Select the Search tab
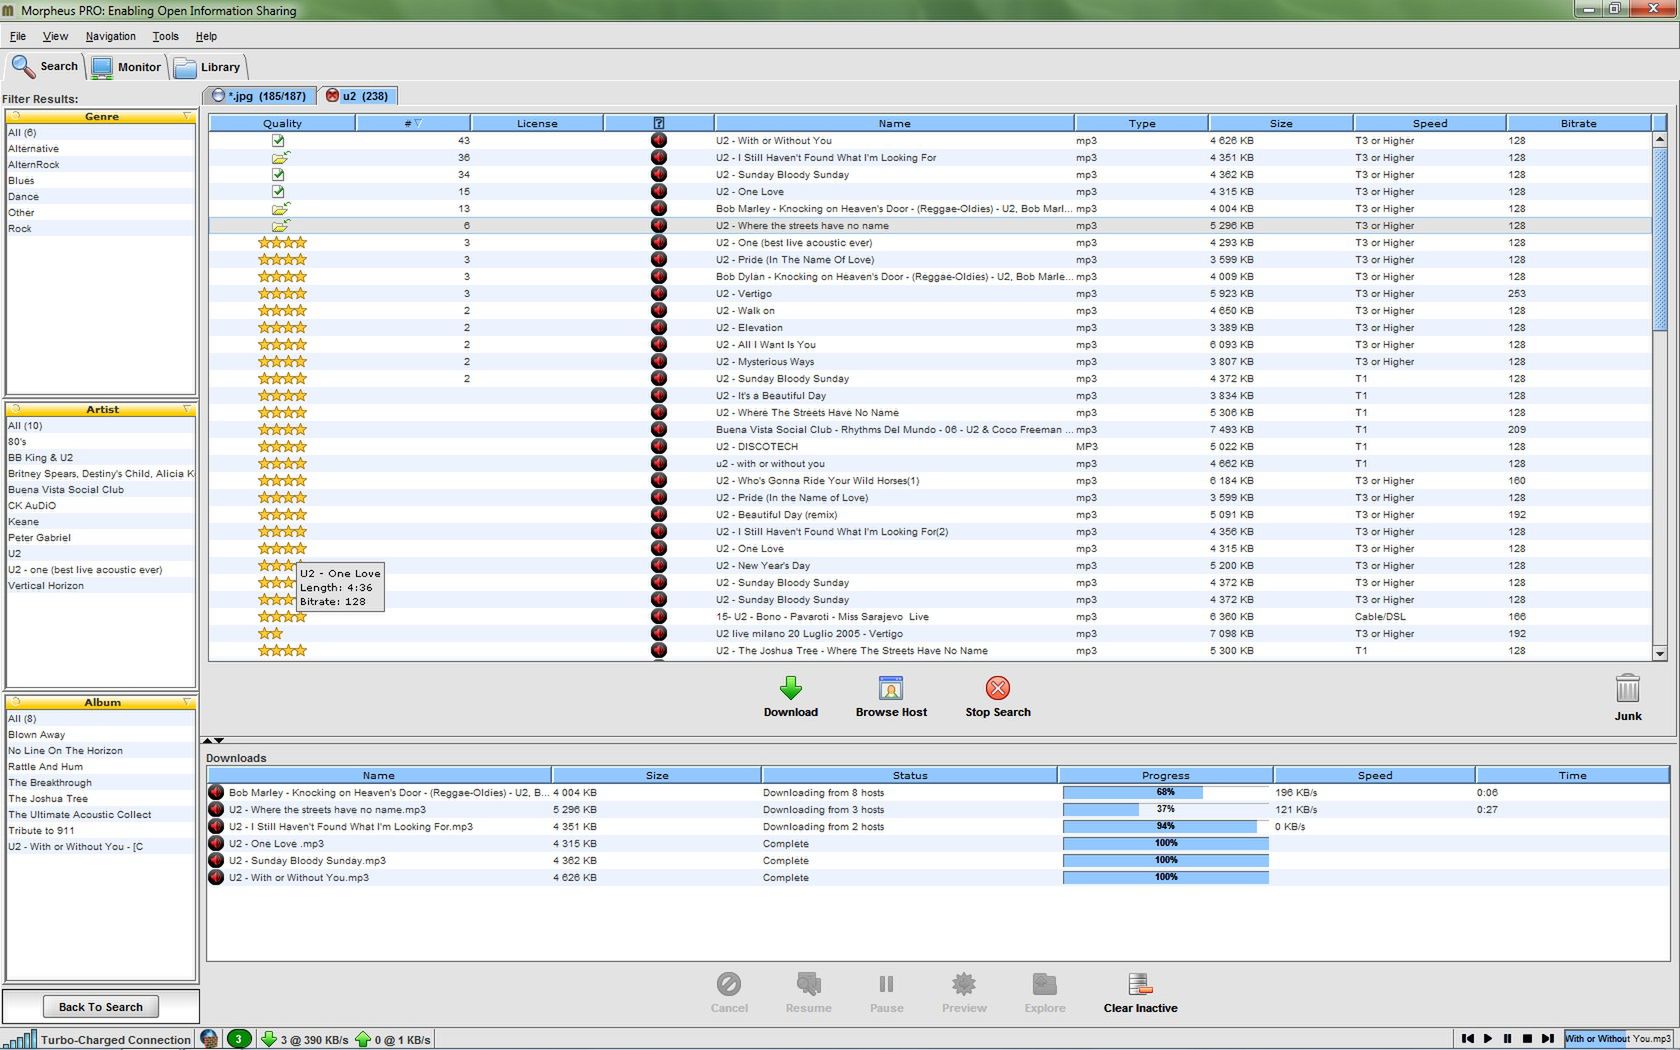Screen dimensions: 1680x1050 [x=45, y=66]
